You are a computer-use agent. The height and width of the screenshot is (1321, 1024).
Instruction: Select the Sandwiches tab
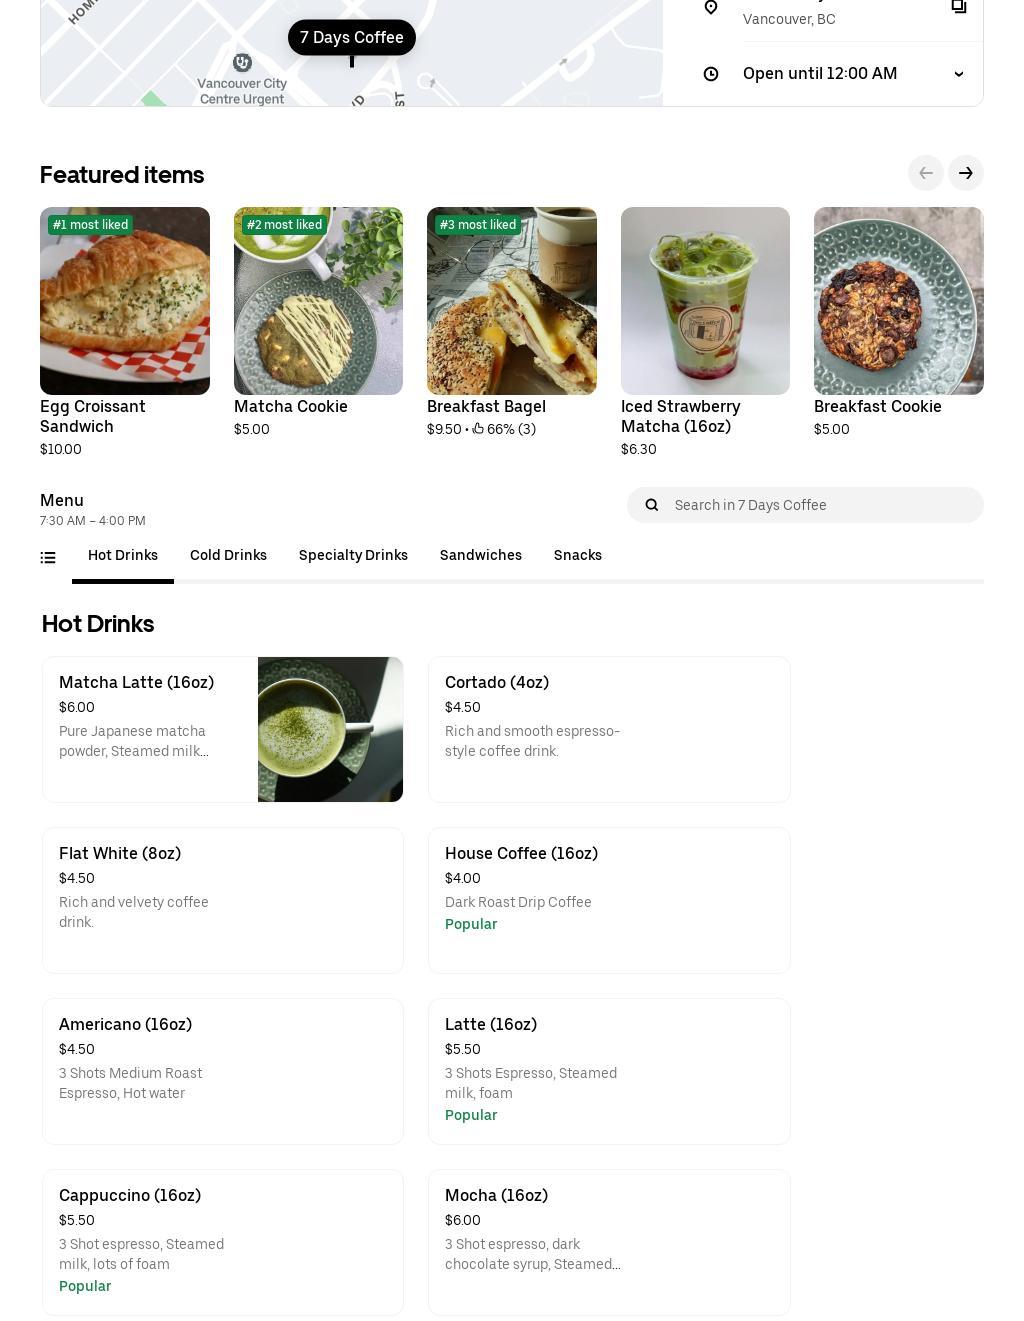pyautogui.click(x=481, y=555)
